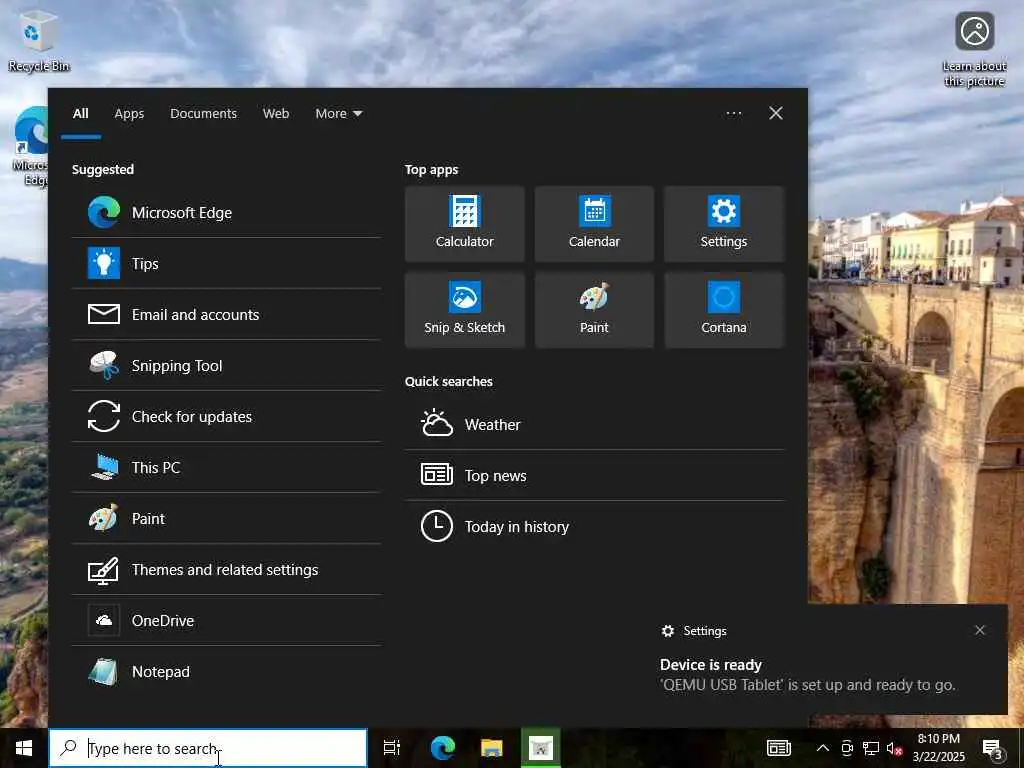Show hidden tray icons chevron
The height and width of the screenshot is (768, 1024).
pyautogui.click(x=823, y=748)
